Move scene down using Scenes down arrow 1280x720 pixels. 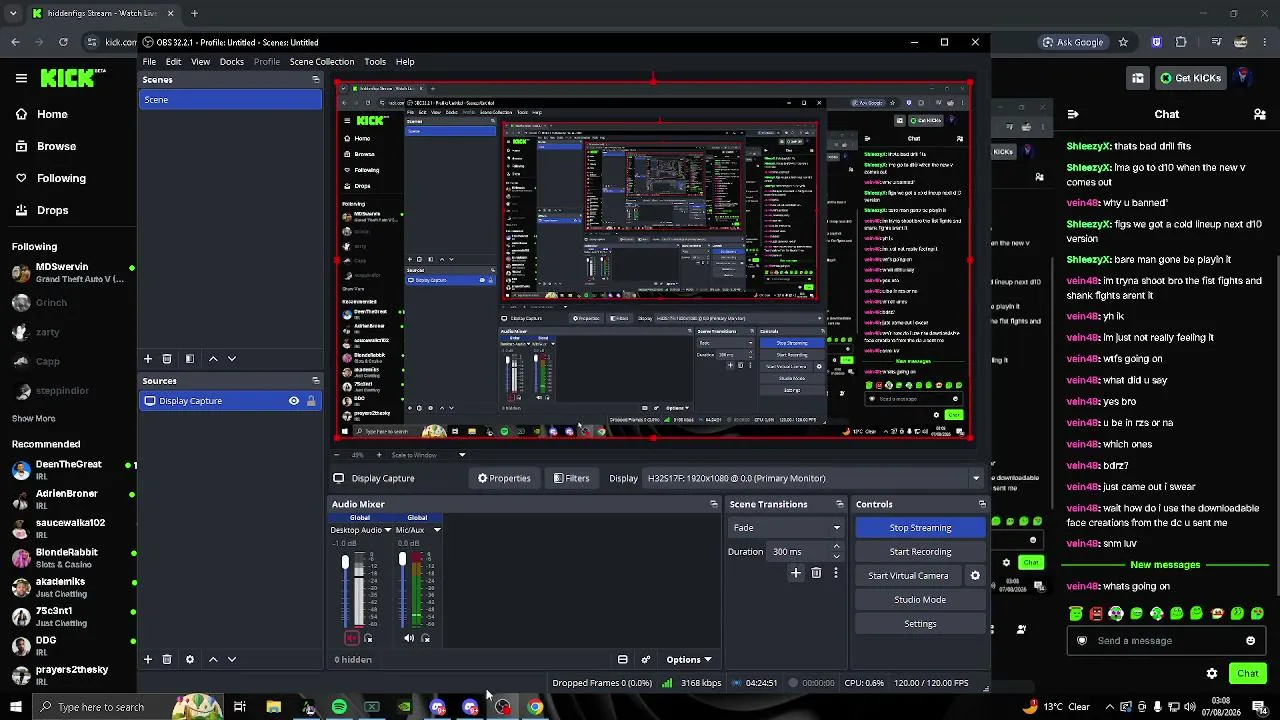tap(232, 358)
